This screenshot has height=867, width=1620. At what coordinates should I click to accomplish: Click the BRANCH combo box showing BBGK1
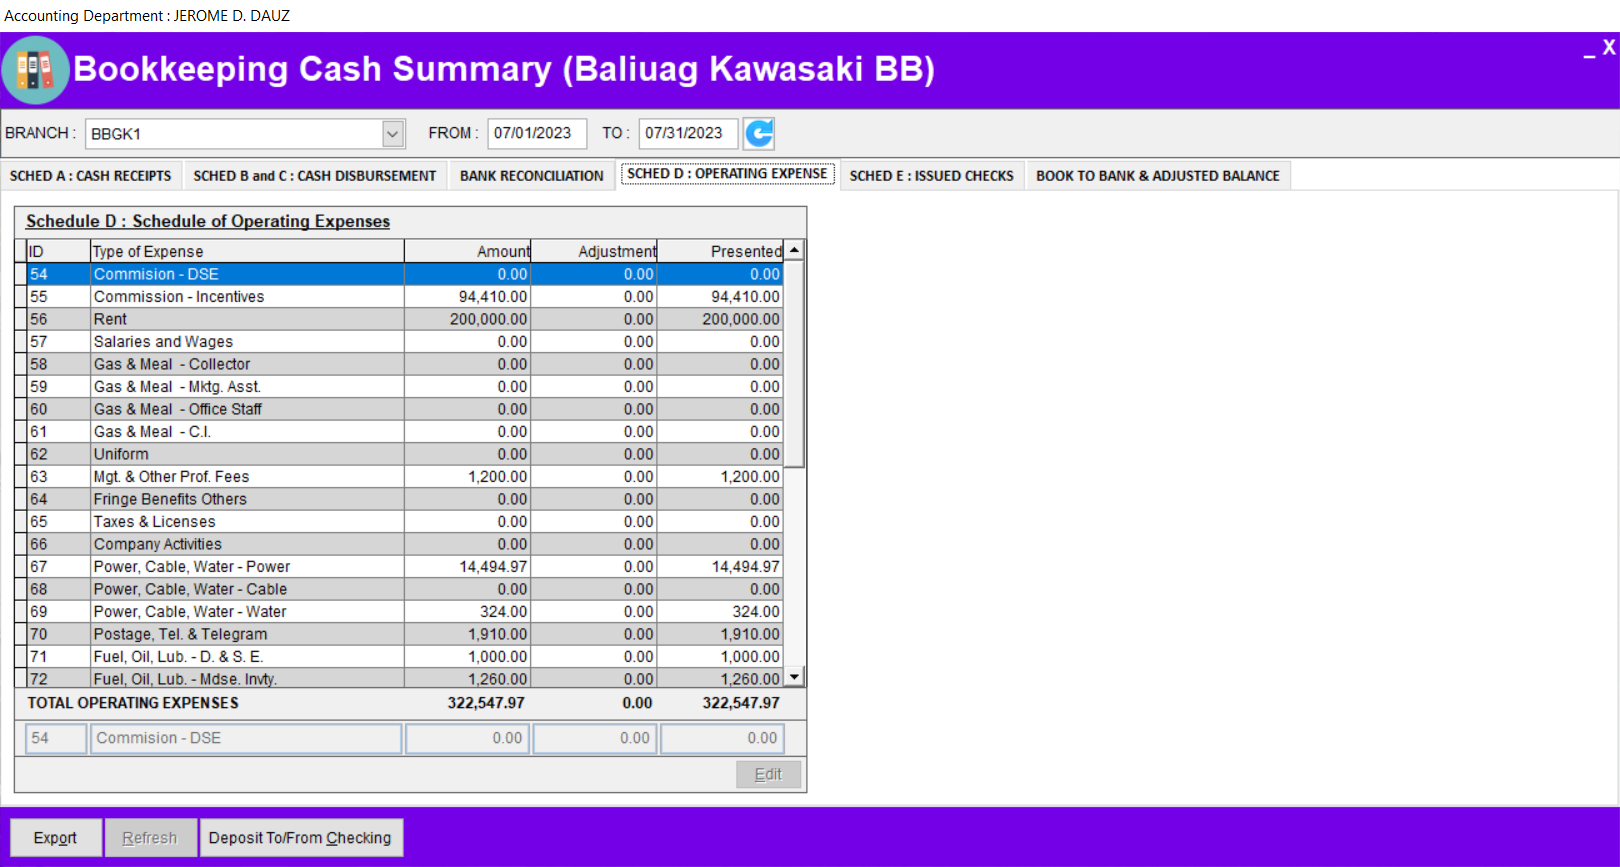[x=244, y=133]
